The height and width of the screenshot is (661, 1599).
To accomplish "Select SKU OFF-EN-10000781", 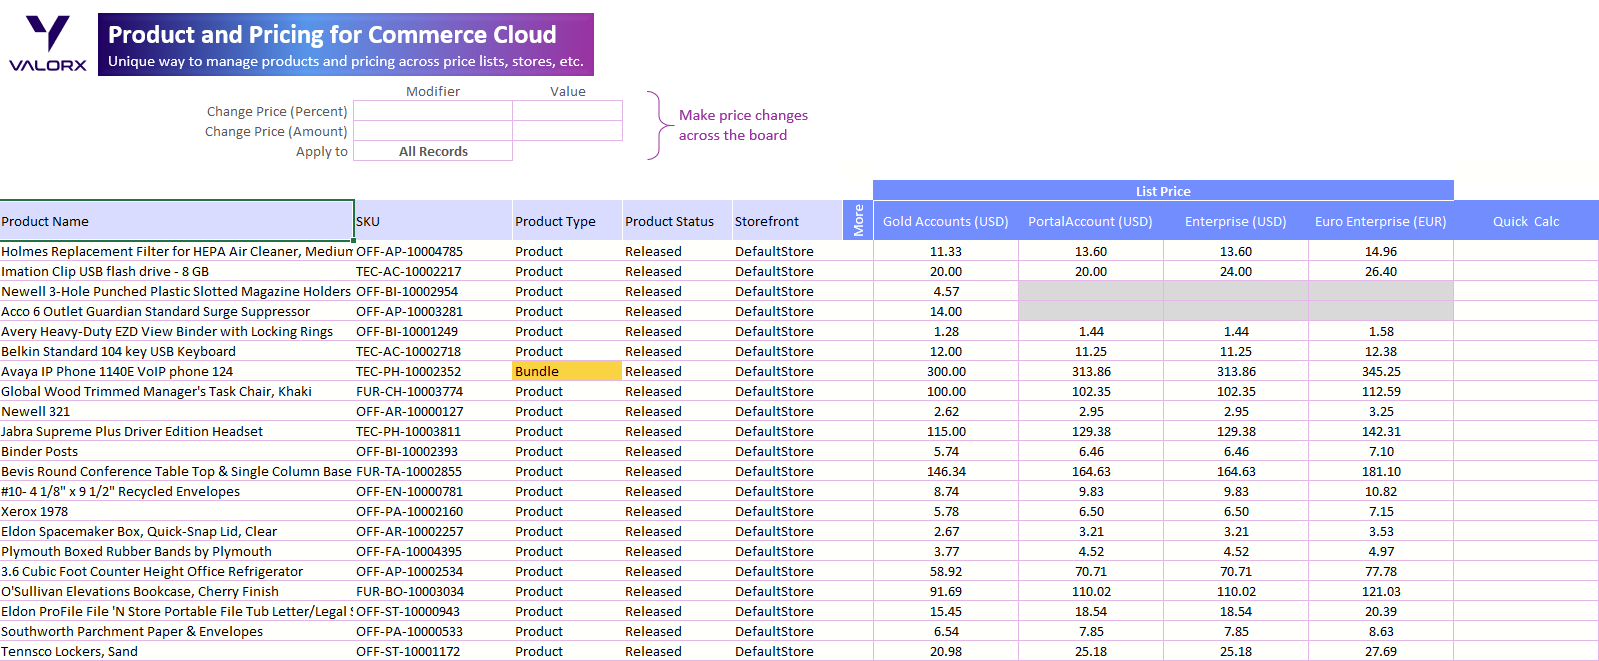I will (x=434, y=491).
